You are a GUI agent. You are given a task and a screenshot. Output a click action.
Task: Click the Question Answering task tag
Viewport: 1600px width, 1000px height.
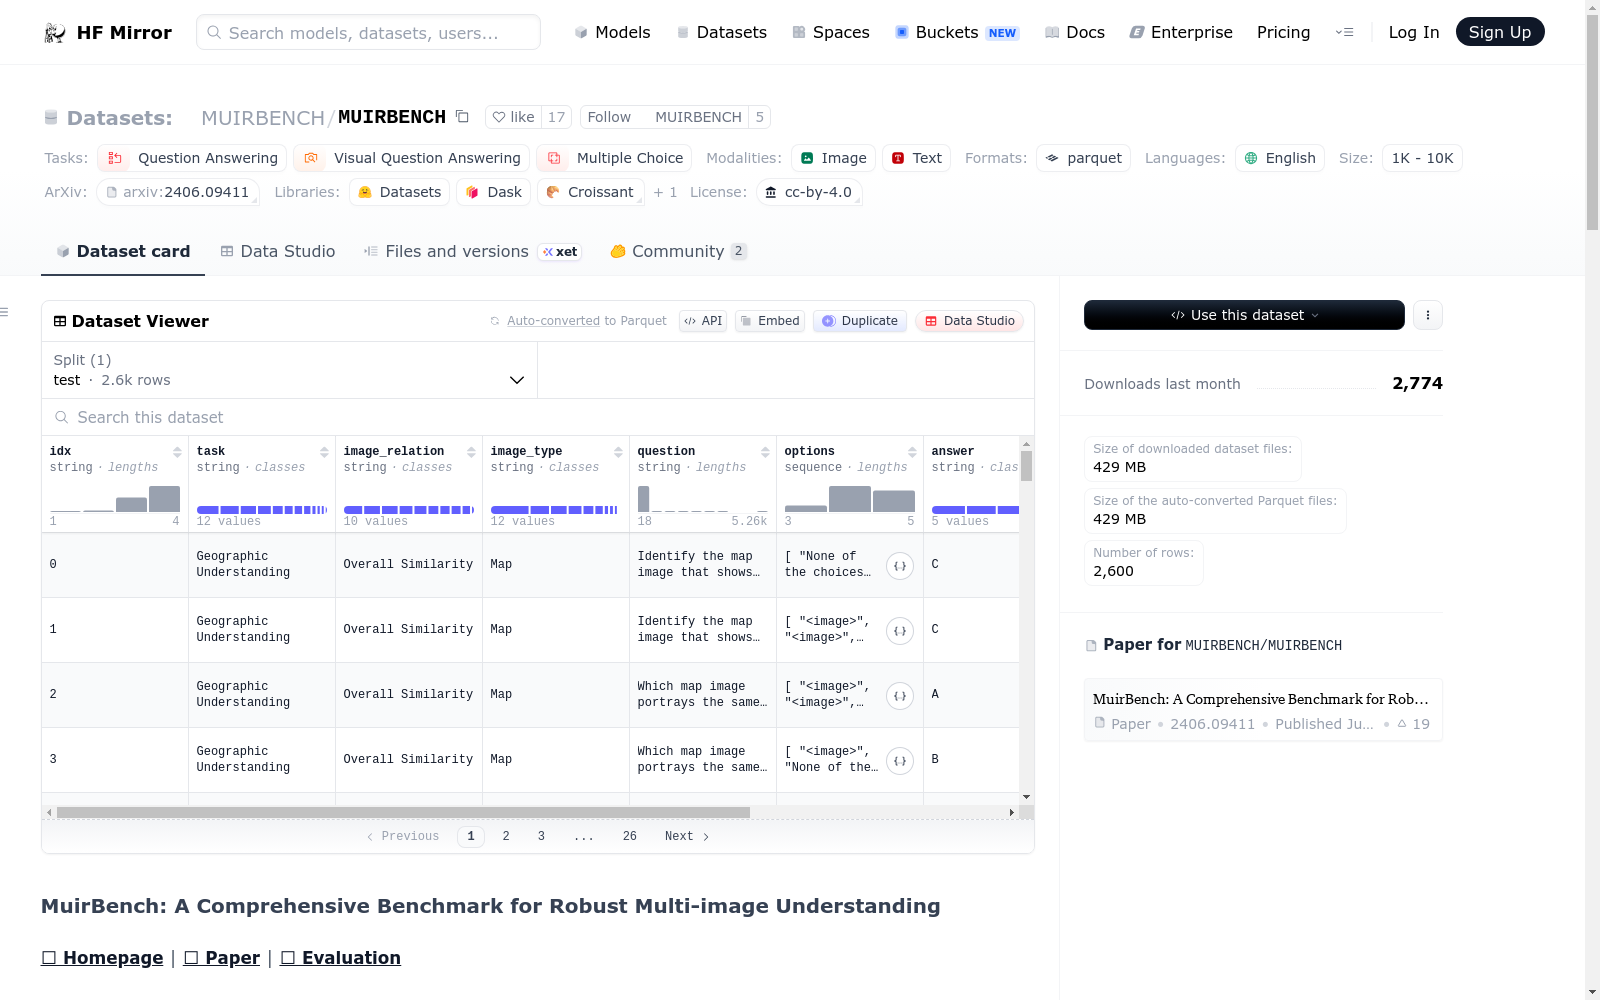point(192,158)
